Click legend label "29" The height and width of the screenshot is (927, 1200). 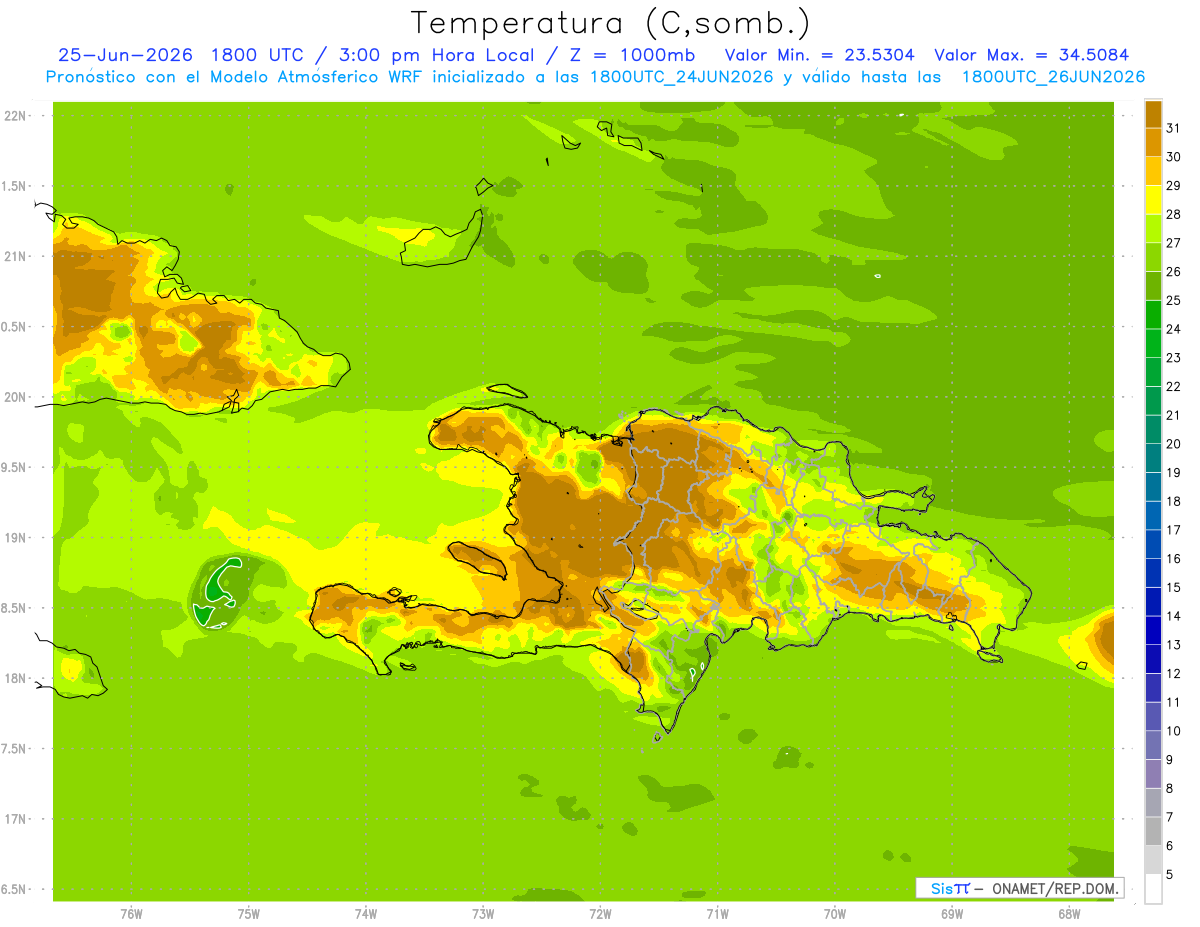coord(1173,185)
